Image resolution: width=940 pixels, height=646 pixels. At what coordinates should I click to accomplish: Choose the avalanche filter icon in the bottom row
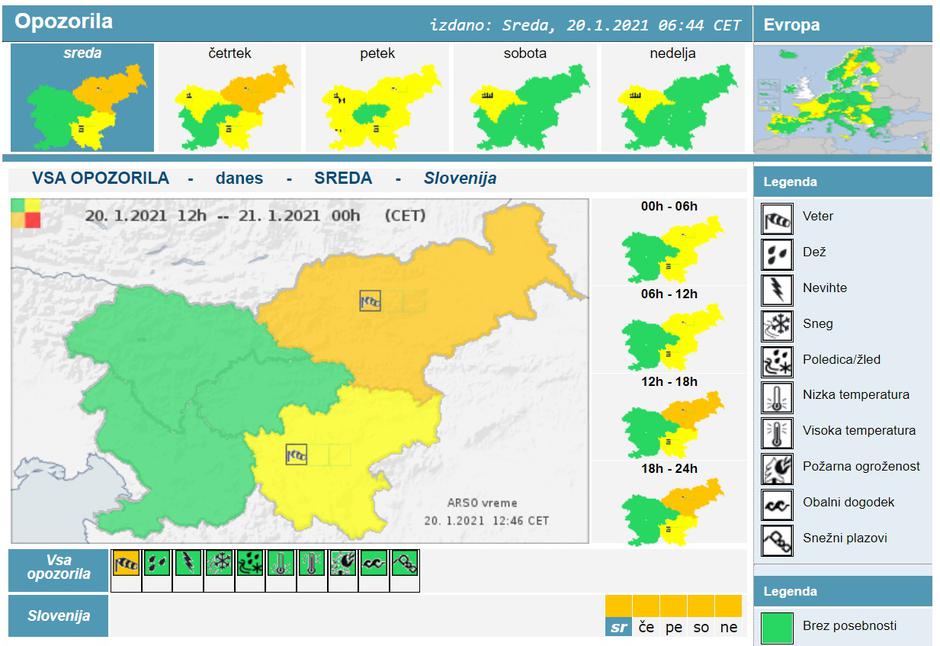click(405, 564)
